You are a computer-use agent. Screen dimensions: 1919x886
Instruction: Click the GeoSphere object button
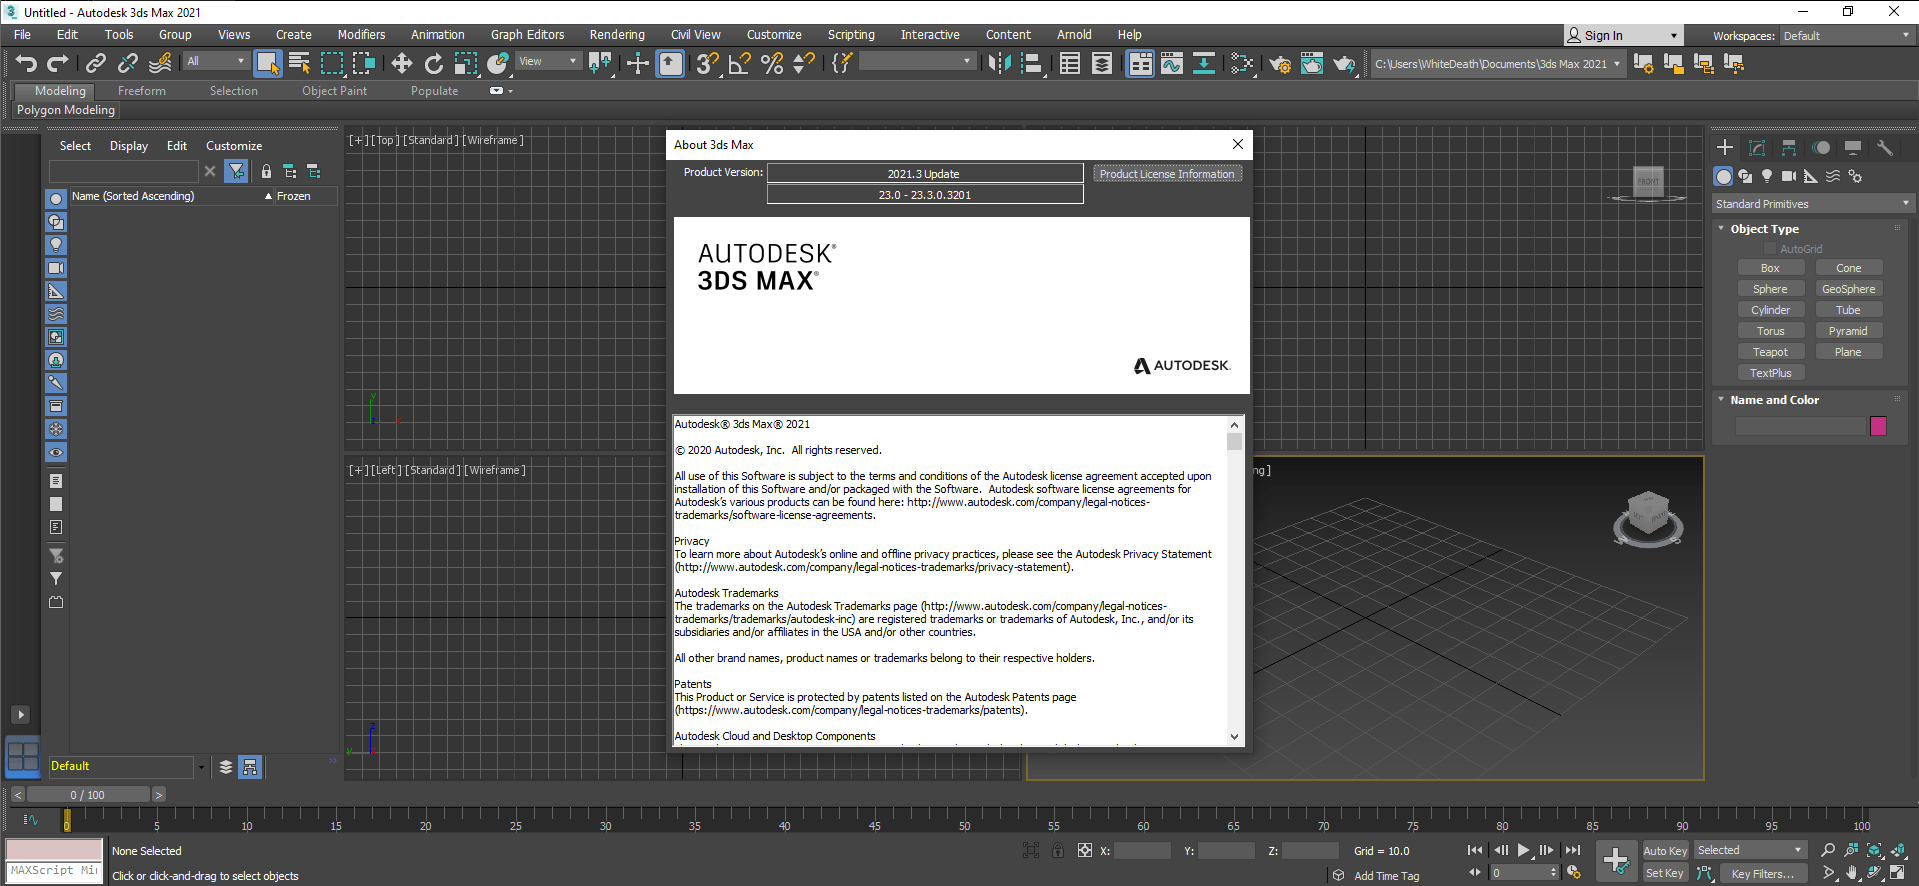1848,289
